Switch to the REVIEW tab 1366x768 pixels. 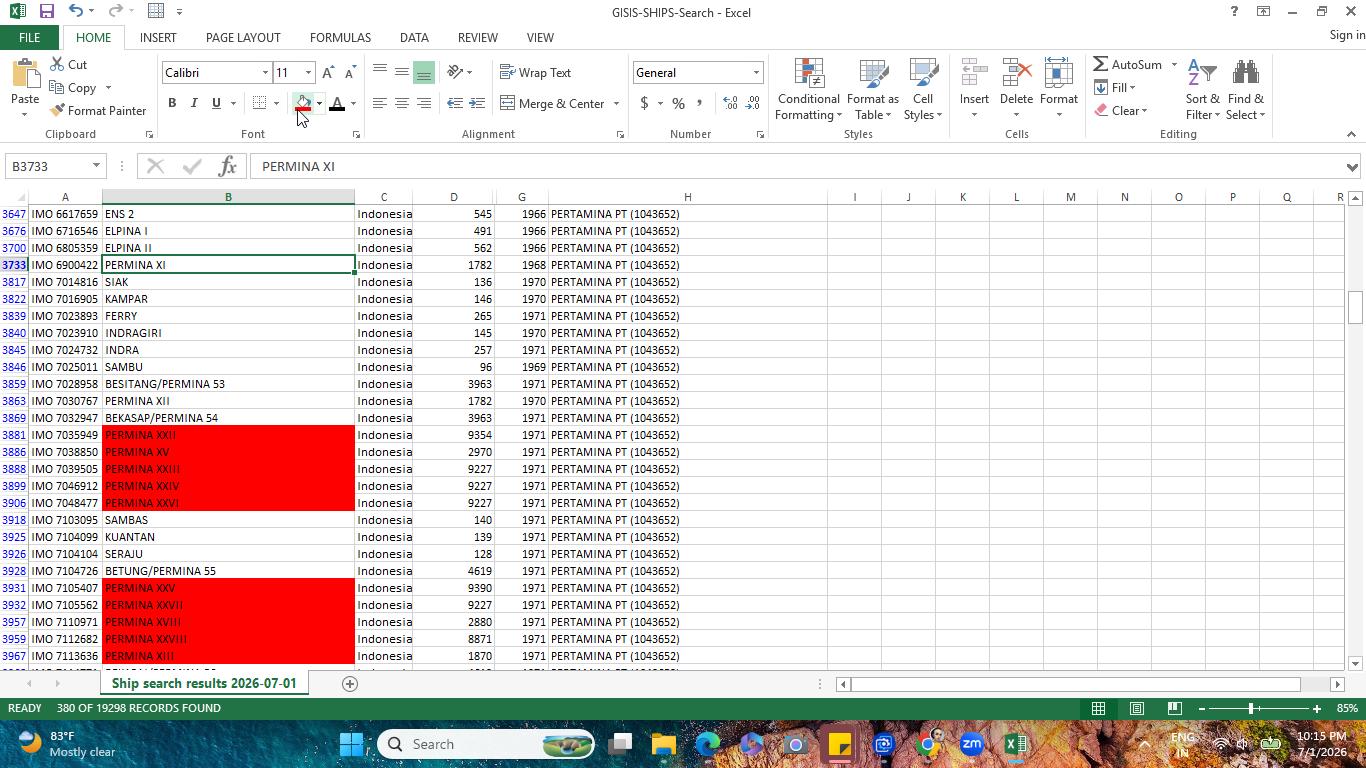coord(477,37)
